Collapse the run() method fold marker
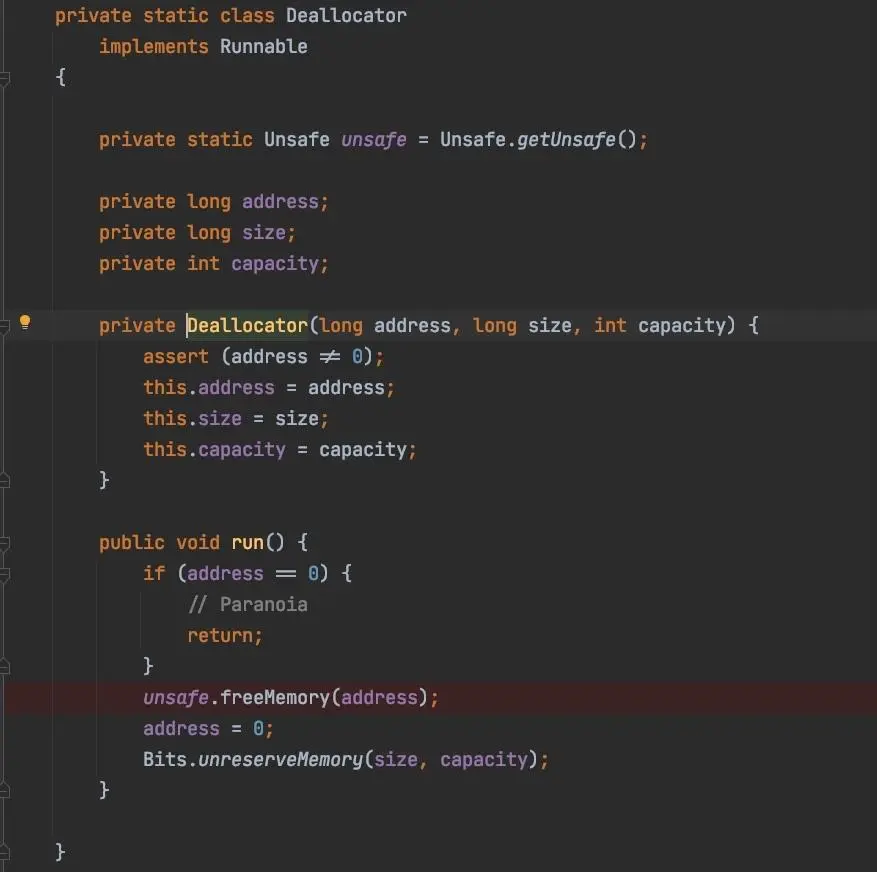 click(x=4, y=543)
